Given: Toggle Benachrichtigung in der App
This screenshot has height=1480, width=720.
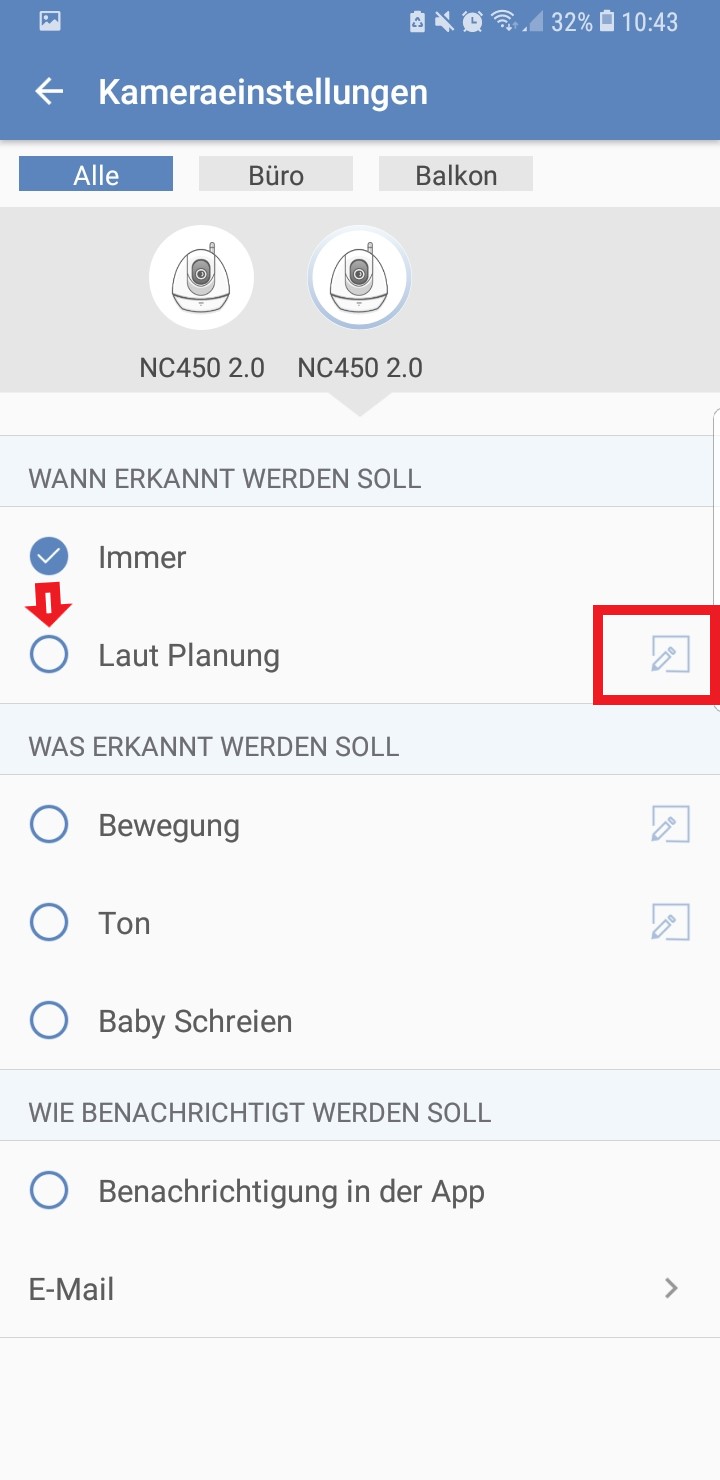Looking at the screenshot, I should point(49,1191).
